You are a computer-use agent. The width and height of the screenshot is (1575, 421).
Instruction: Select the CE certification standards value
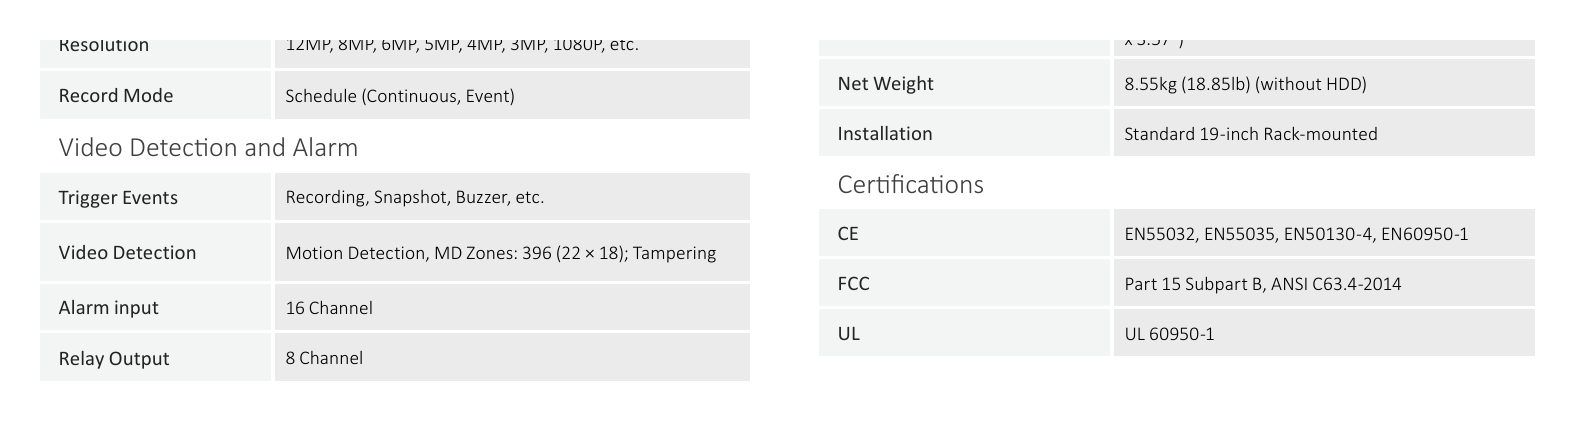click(x=1296, y=234)
